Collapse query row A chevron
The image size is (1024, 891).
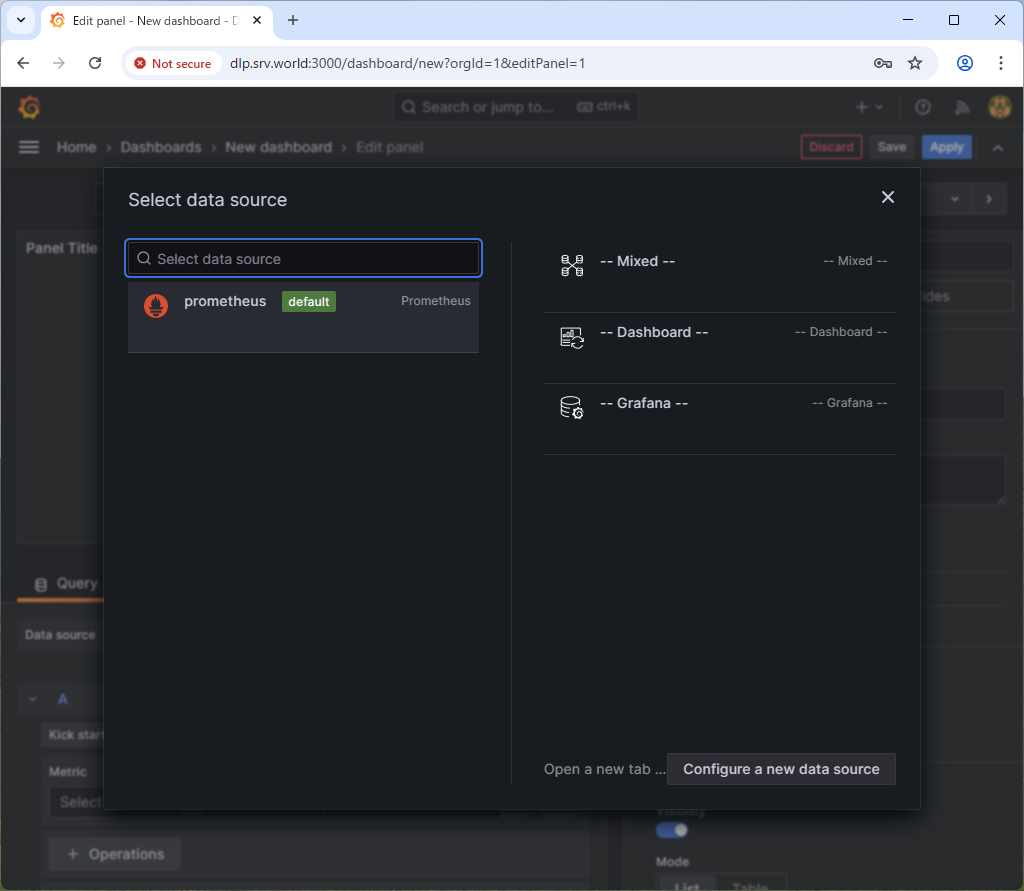[33, 699]
